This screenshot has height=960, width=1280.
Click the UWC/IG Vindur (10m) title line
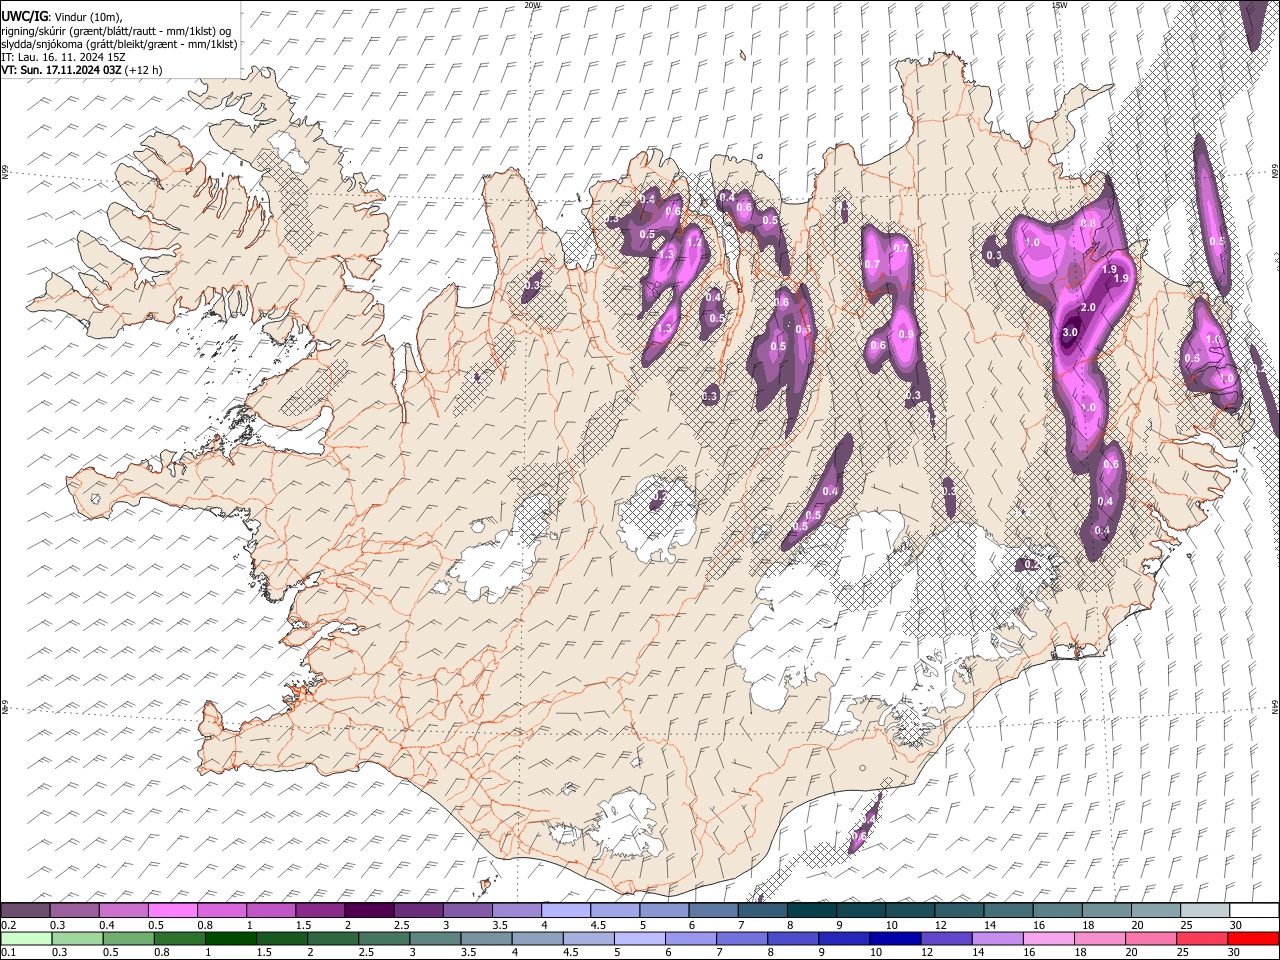(62, 17)
